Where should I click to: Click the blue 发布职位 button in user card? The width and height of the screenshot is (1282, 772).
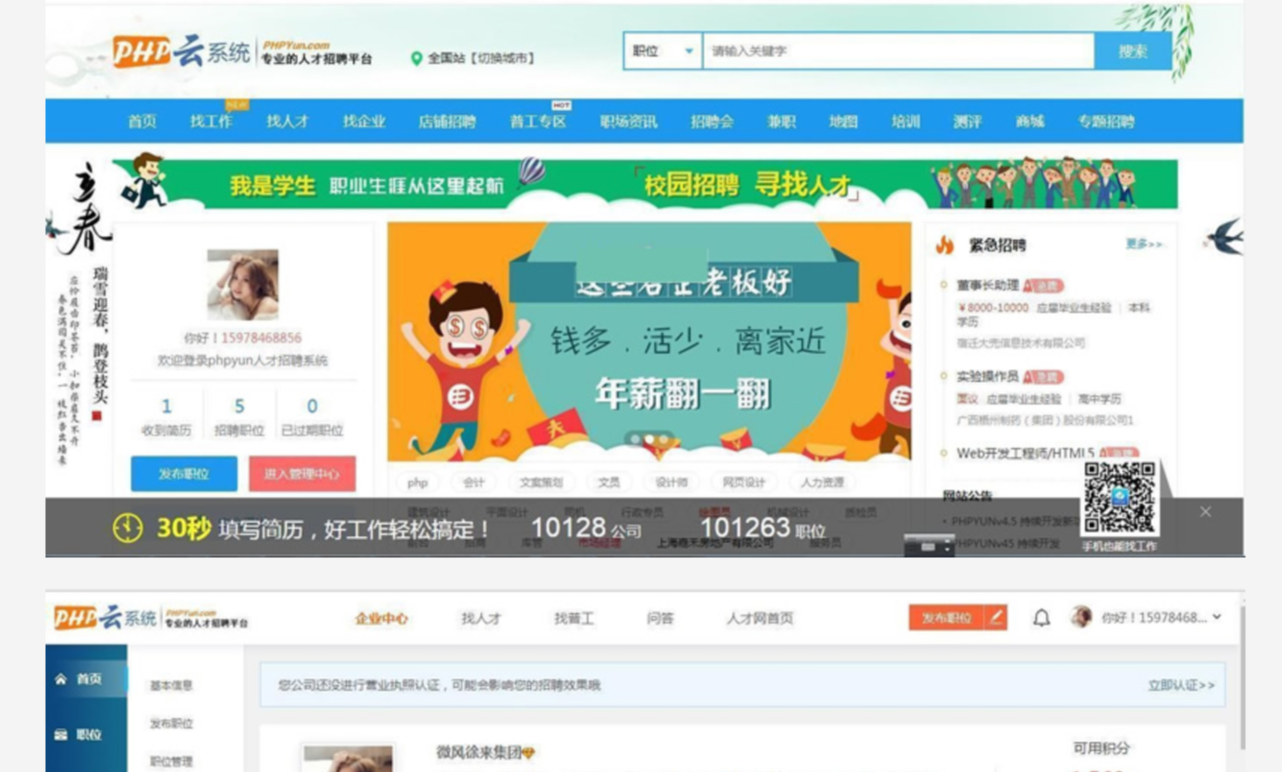184,474
